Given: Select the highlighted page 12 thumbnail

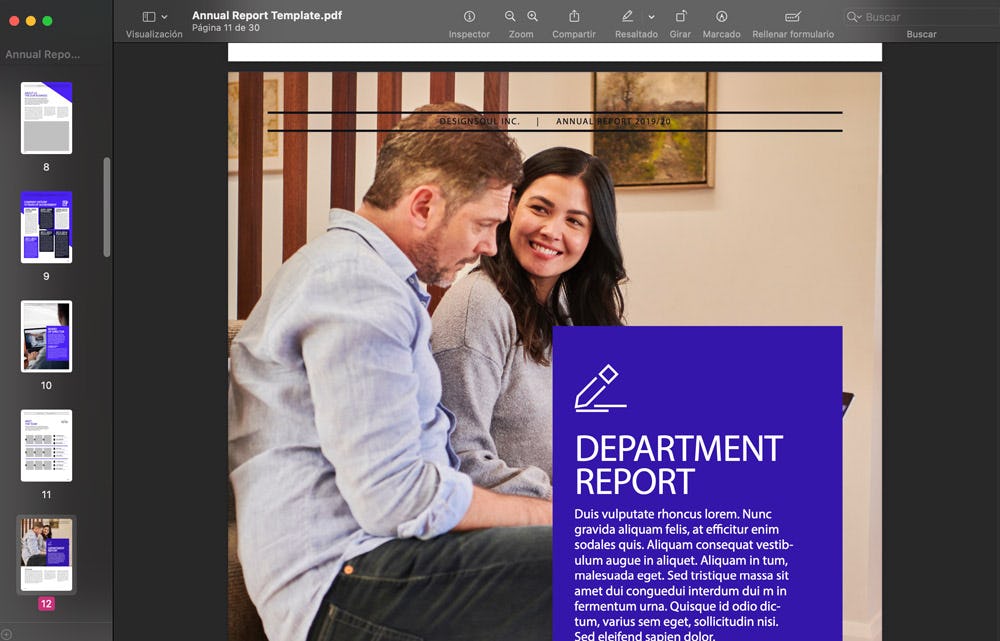Looking at the screenshot, I should click(x=46, y=554).
